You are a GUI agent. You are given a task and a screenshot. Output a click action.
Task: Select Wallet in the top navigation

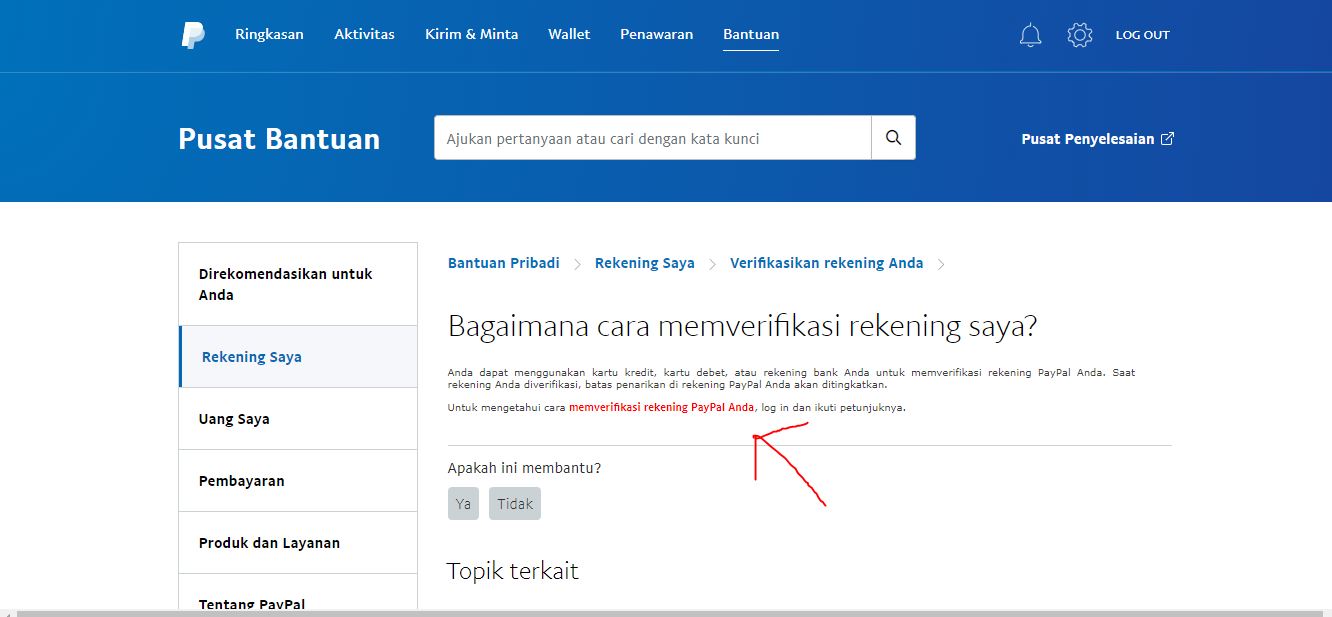(569, 34)
